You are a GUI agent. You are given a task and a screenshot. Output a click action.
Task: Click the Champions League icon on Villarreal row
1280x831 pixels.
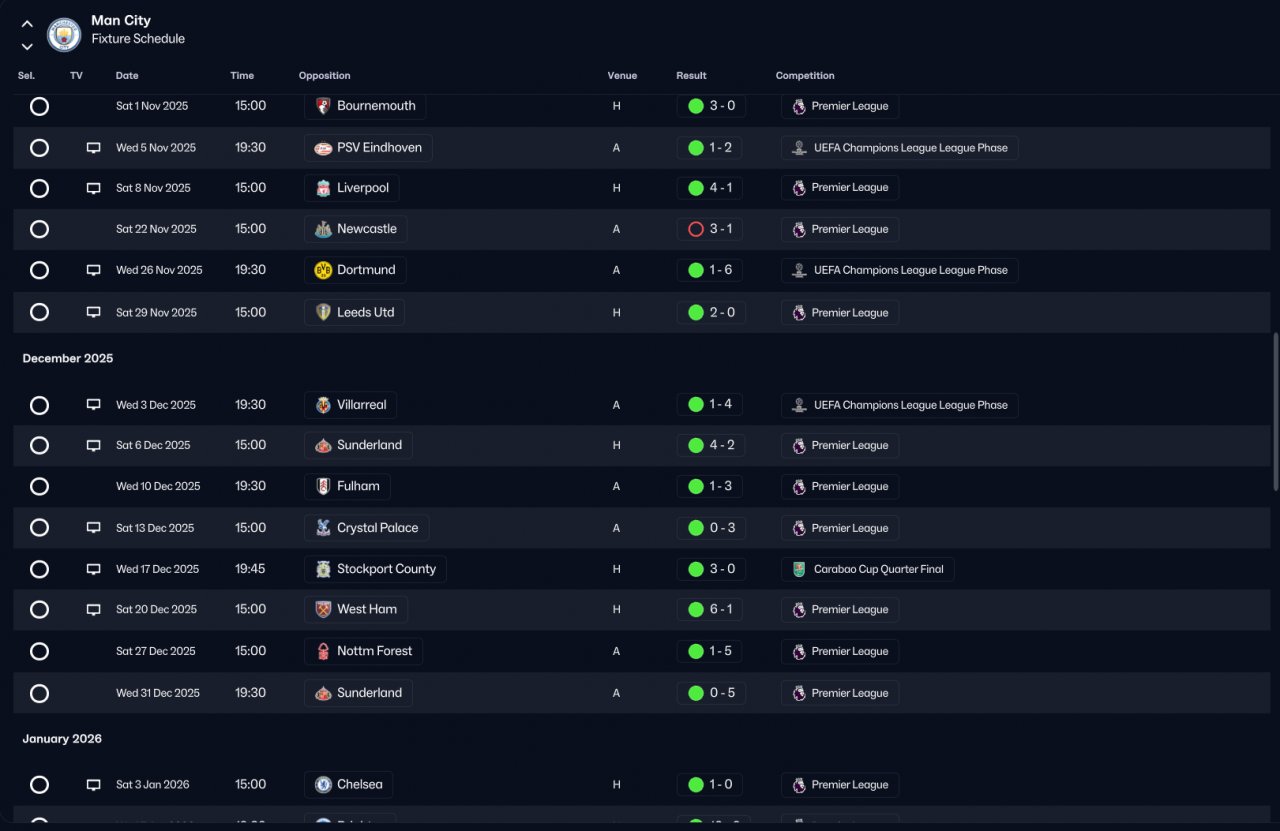tap(799, 405)
